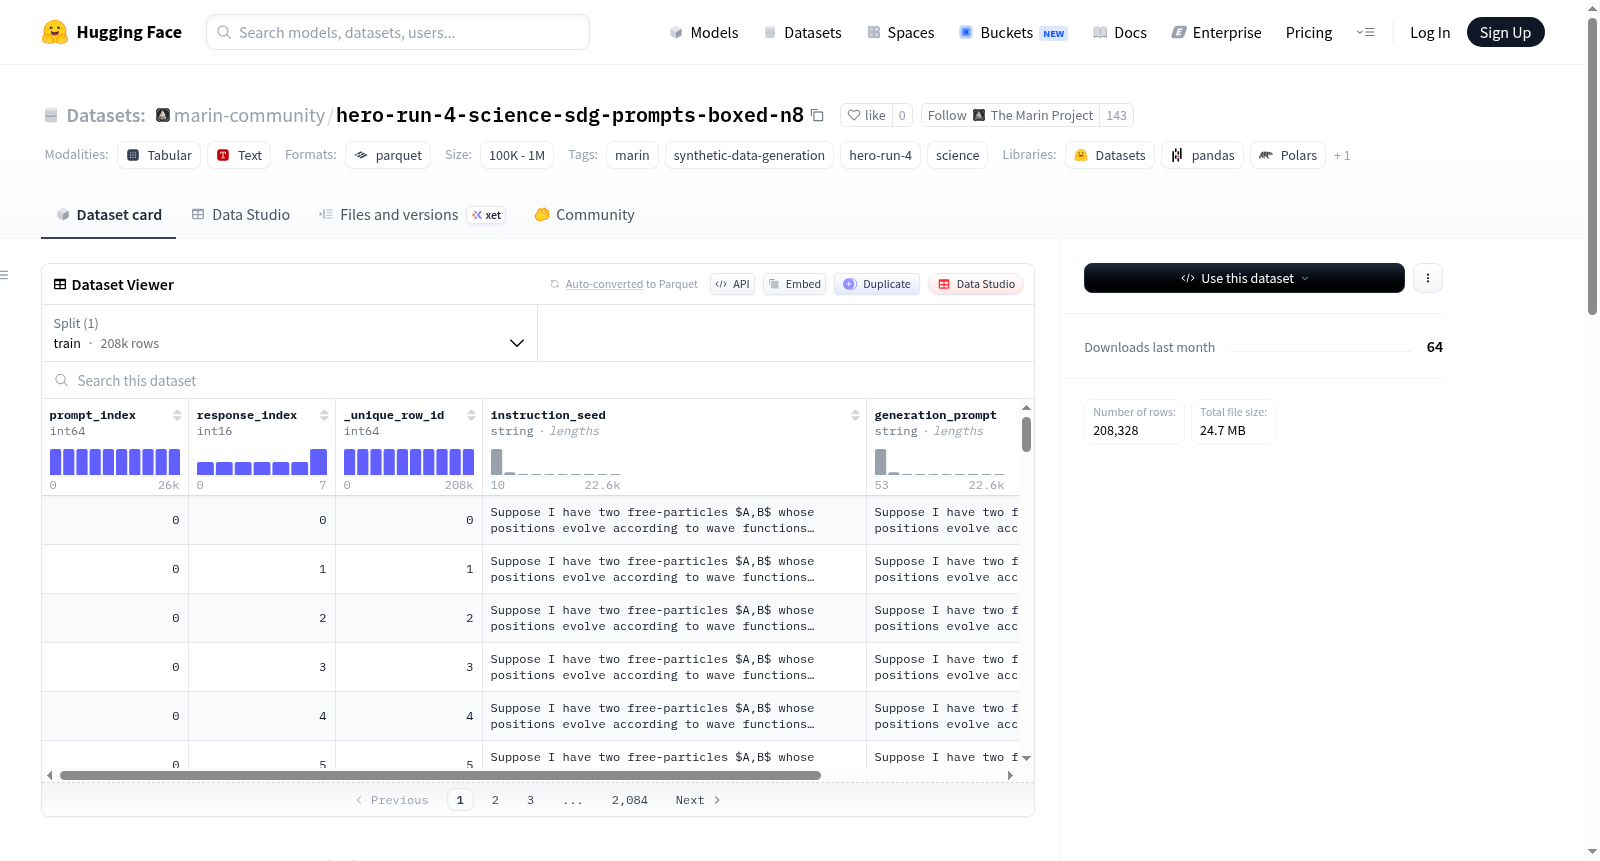Viewport: 1600px width, 861px height.
Task: Expand the Use this dataset dropdown
Action: [x=1244, y=278]
